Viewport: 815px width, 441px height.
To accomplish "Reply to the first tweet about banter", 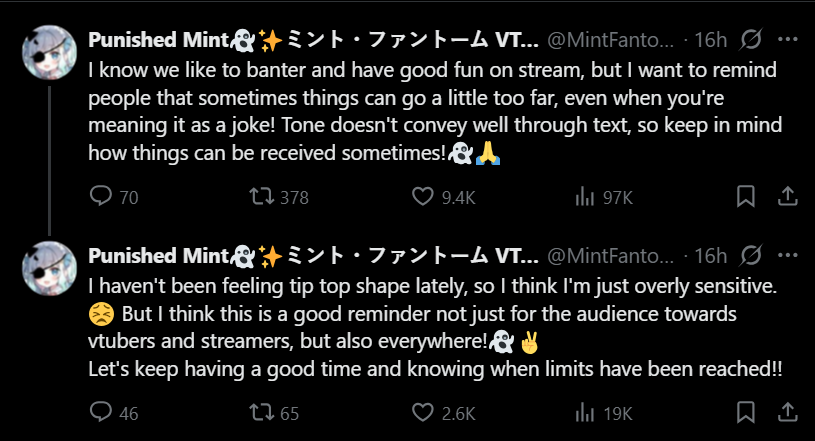I will click(x=101, y=197).
